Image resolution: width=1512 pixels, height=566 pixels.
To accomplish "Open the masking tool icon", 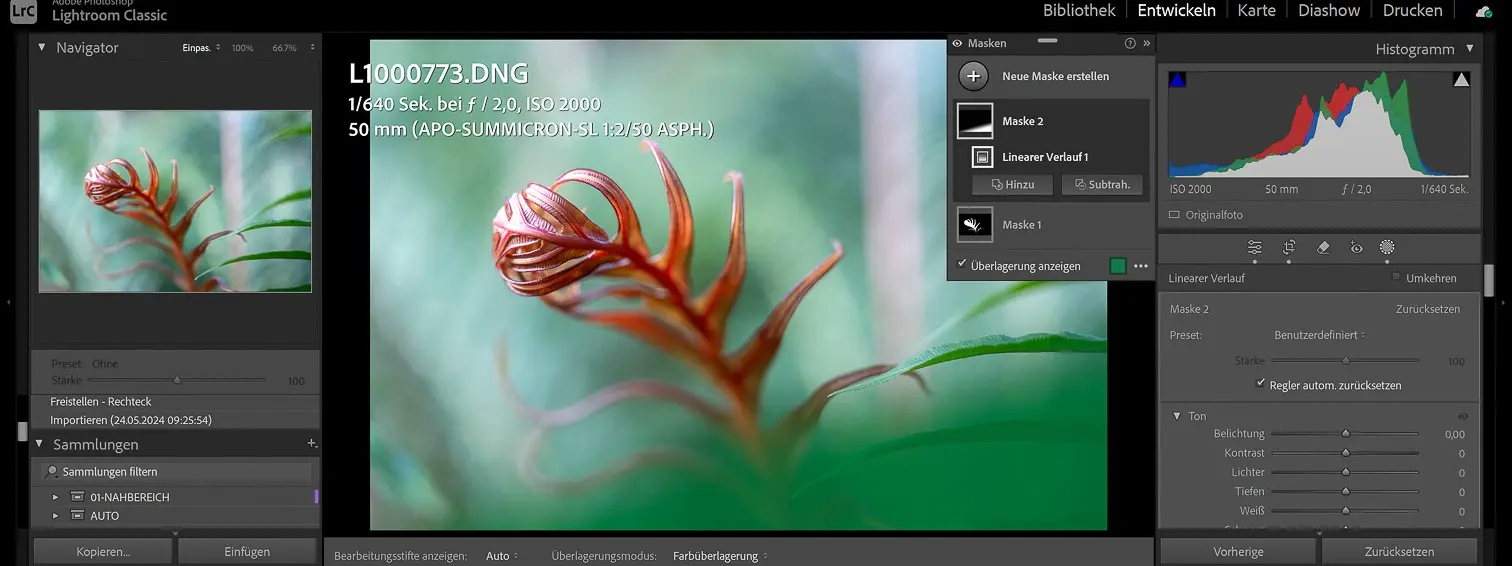I will (x=1387, y=247).
